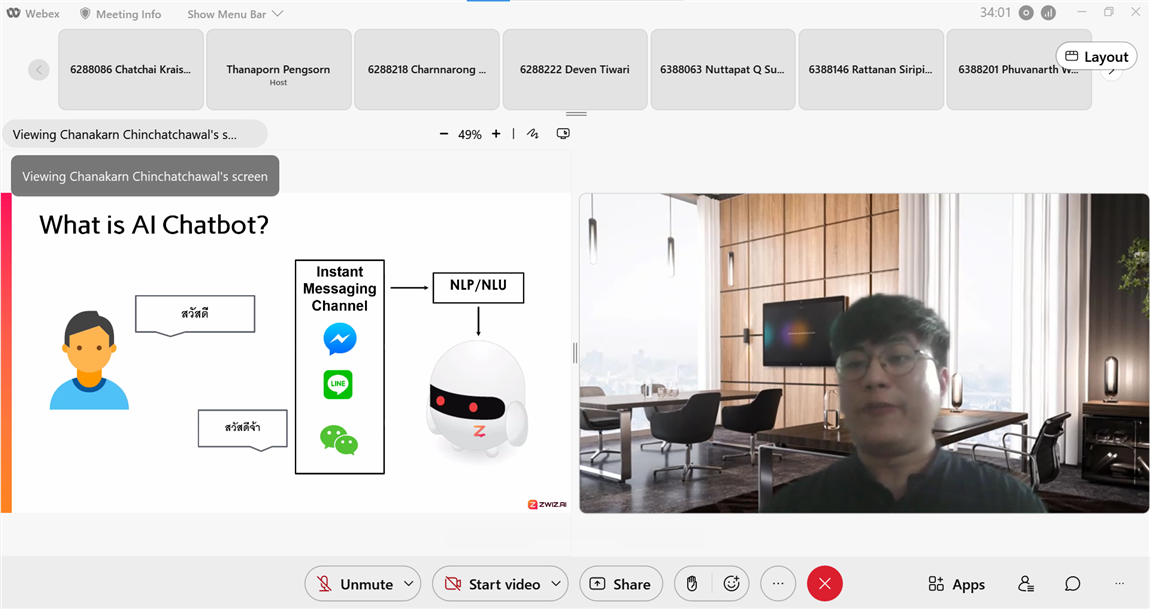Expand Show Menu Bar chevron
Screen dimensions: 1150x609
pyautogui.click(x=277, y=14)
